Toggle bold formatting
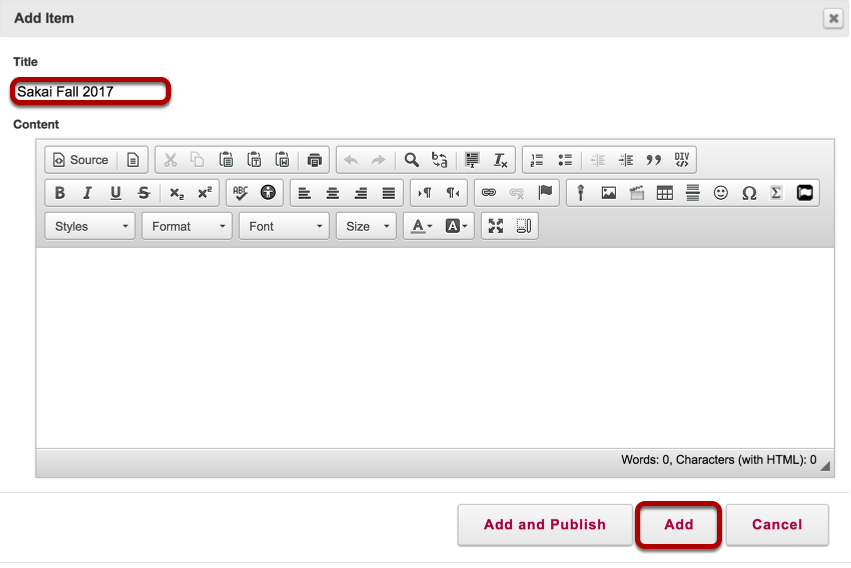851x568 pixels. 60,193
